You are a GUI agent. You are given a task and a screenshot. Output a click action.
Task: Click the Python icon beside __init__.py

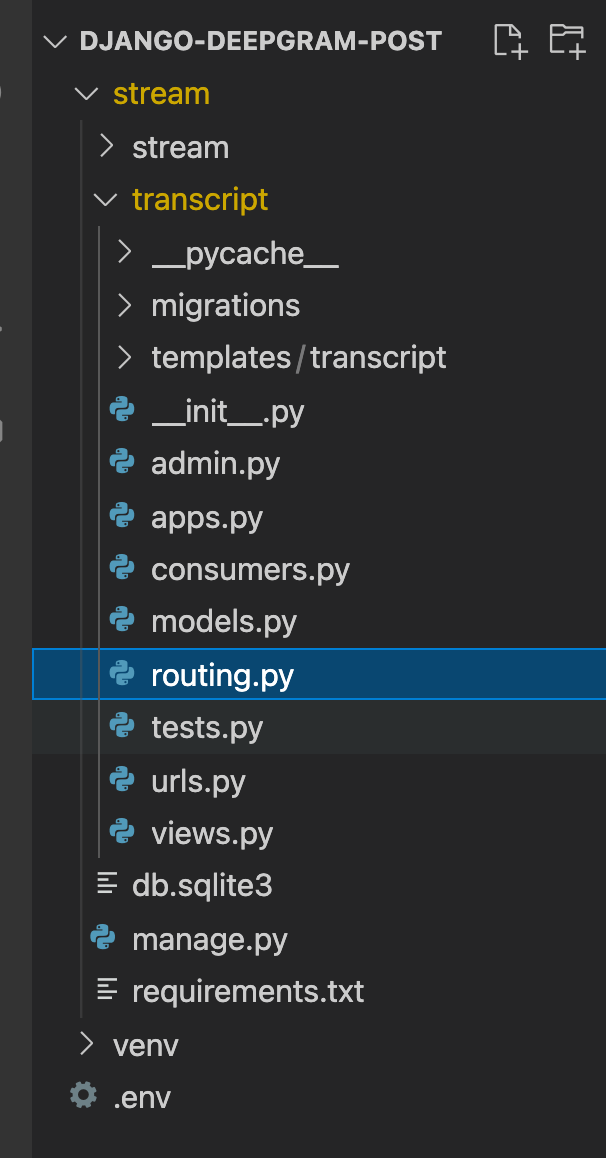pos(122,411)
